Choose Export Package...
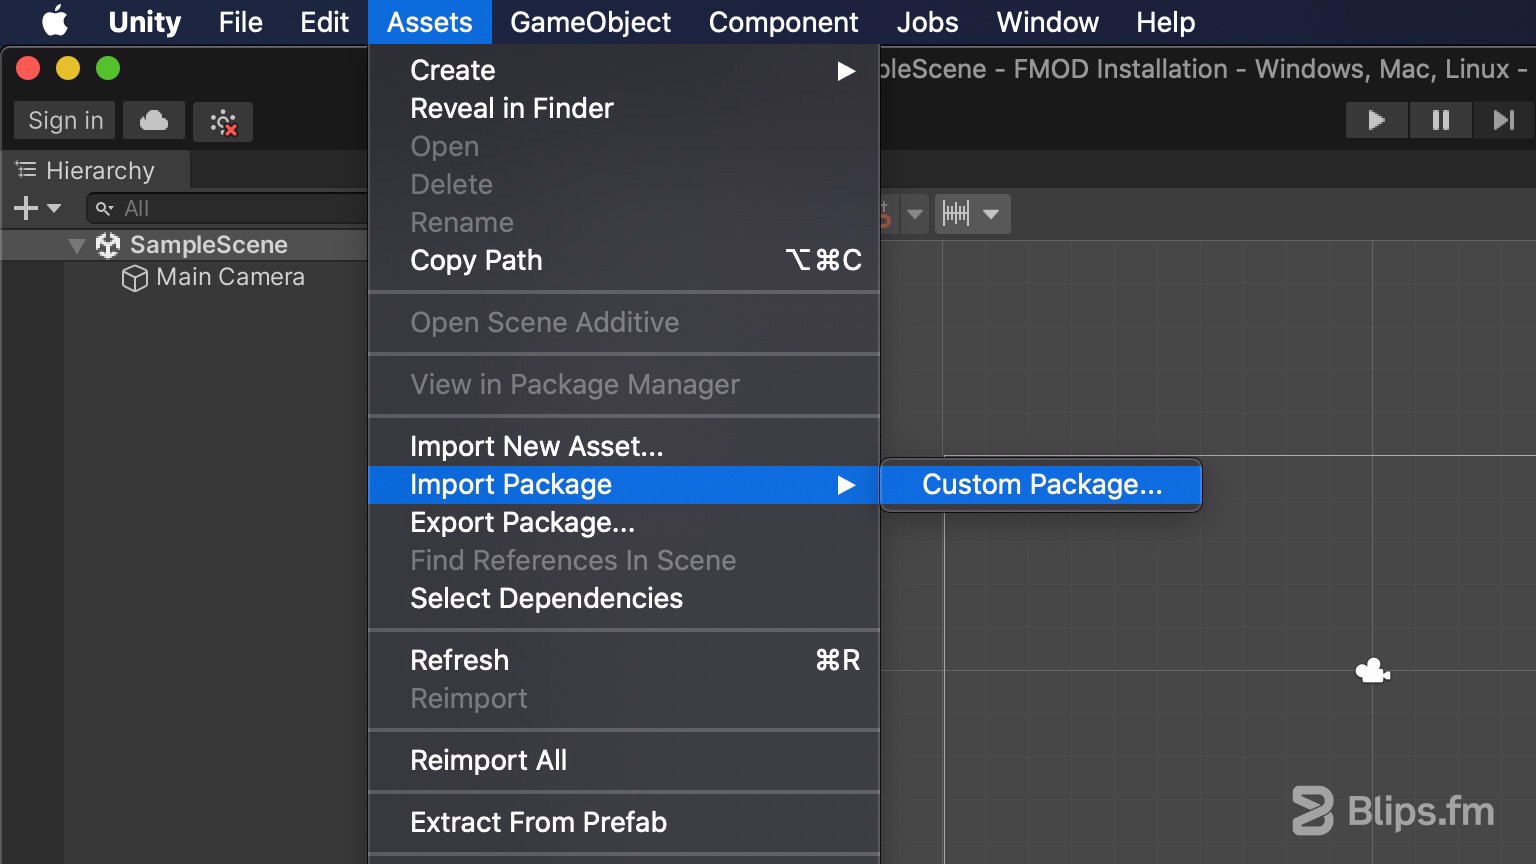The width and height of the screenshot is (1536, 864). 624,522
